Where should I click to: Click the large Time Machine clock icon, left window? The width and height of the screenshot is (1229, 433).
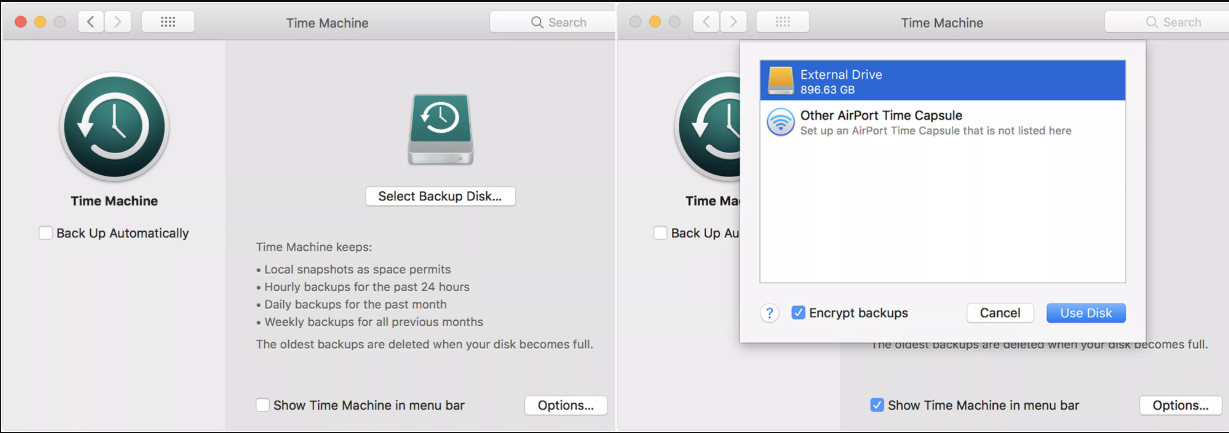(114, 127)
